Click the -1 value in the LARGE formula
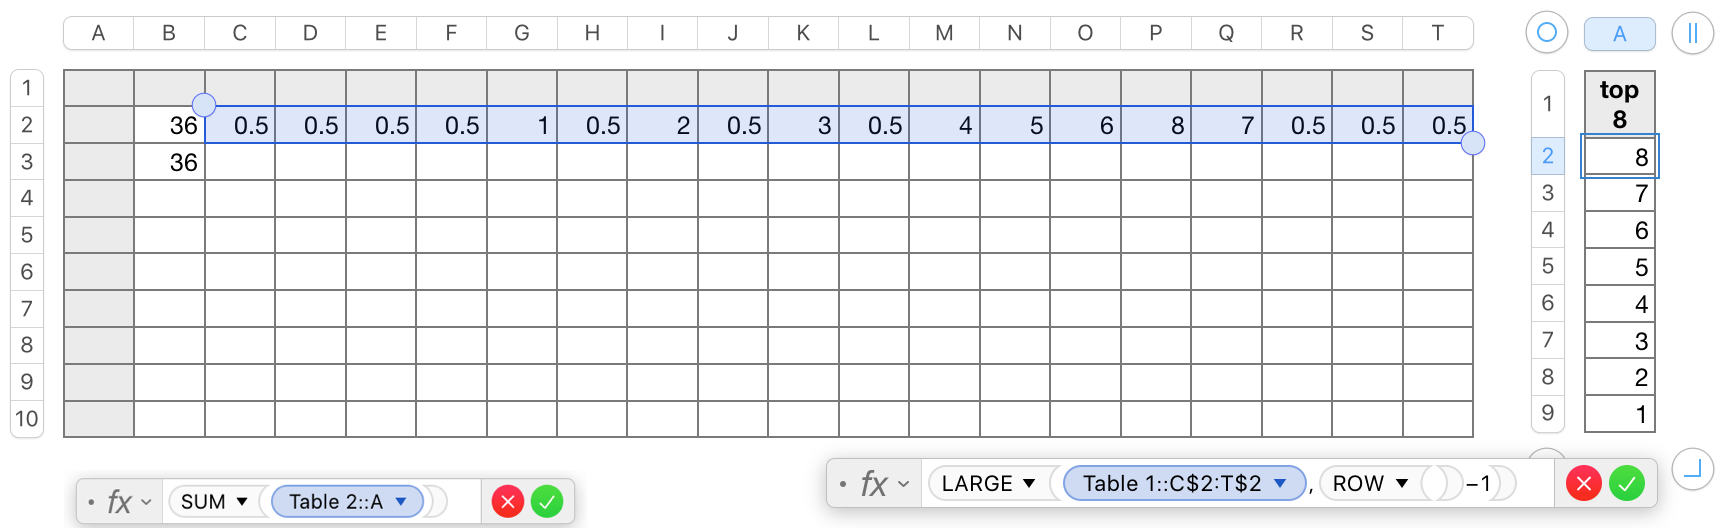The width and height of the screenshot is (1730, 528). (x=1479, y=484)
